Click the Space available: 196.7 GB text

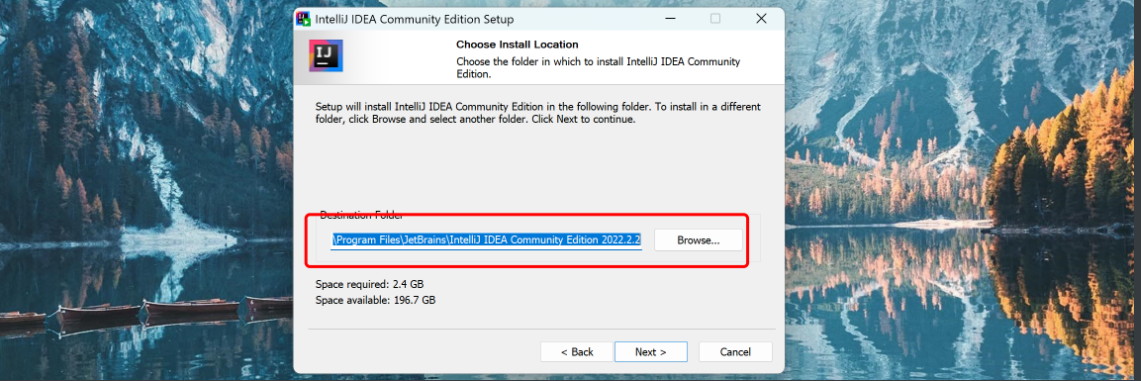pos(375,300)
